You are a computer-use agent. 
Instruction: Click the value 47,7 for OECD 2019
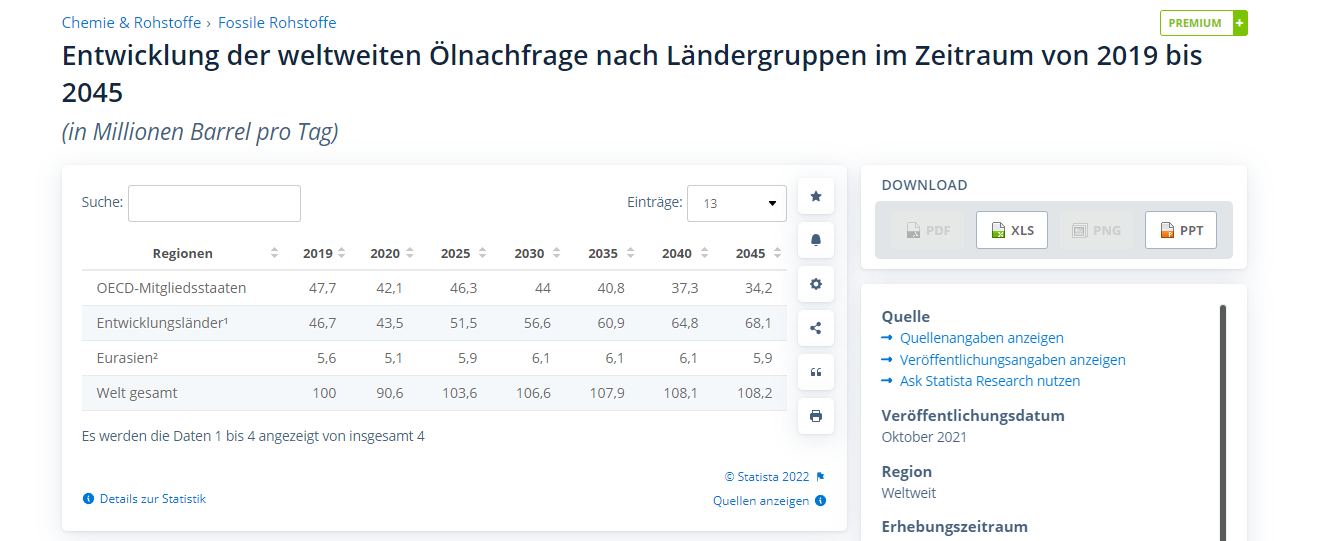(x=323, y=288)
